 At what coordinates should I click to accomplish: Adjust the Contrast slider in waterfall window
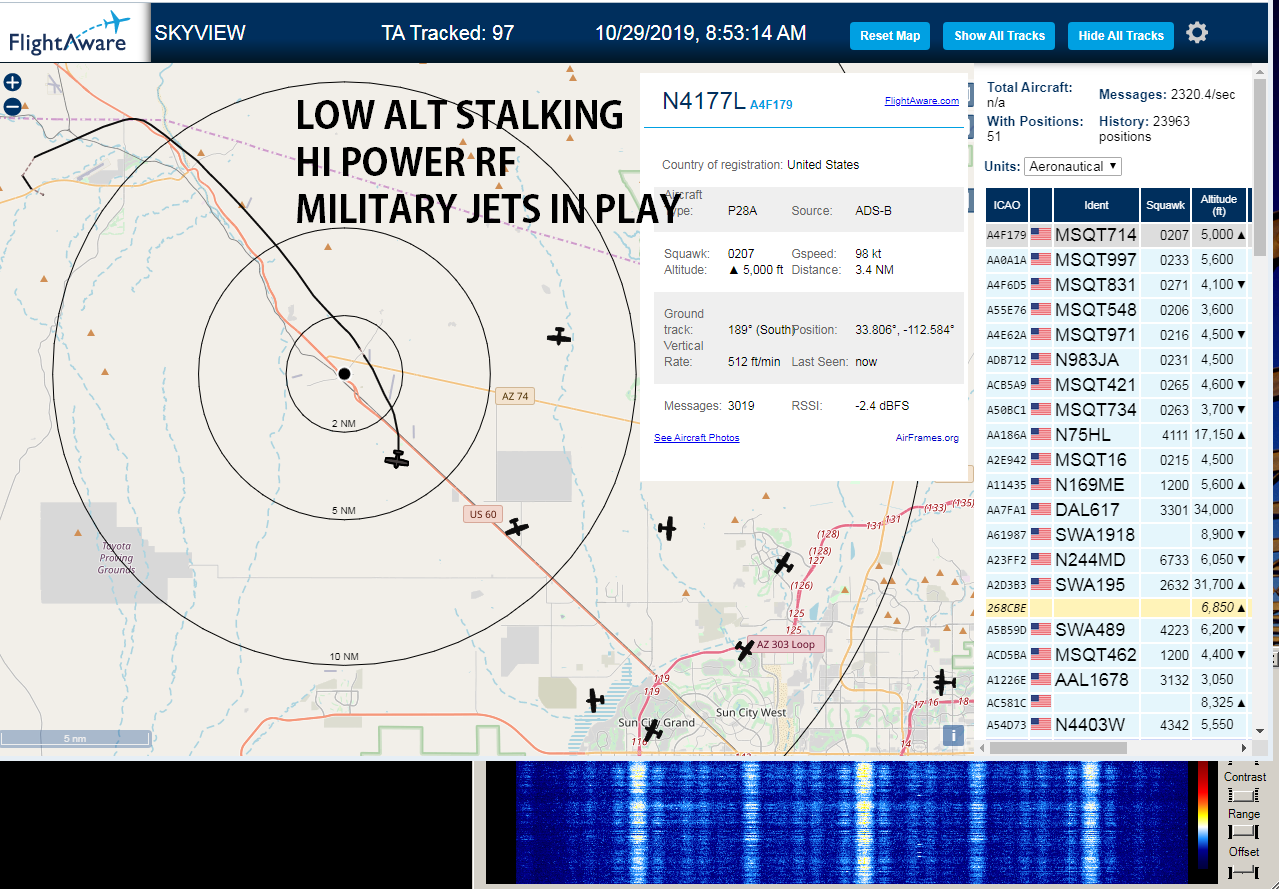click(1244, 795)
